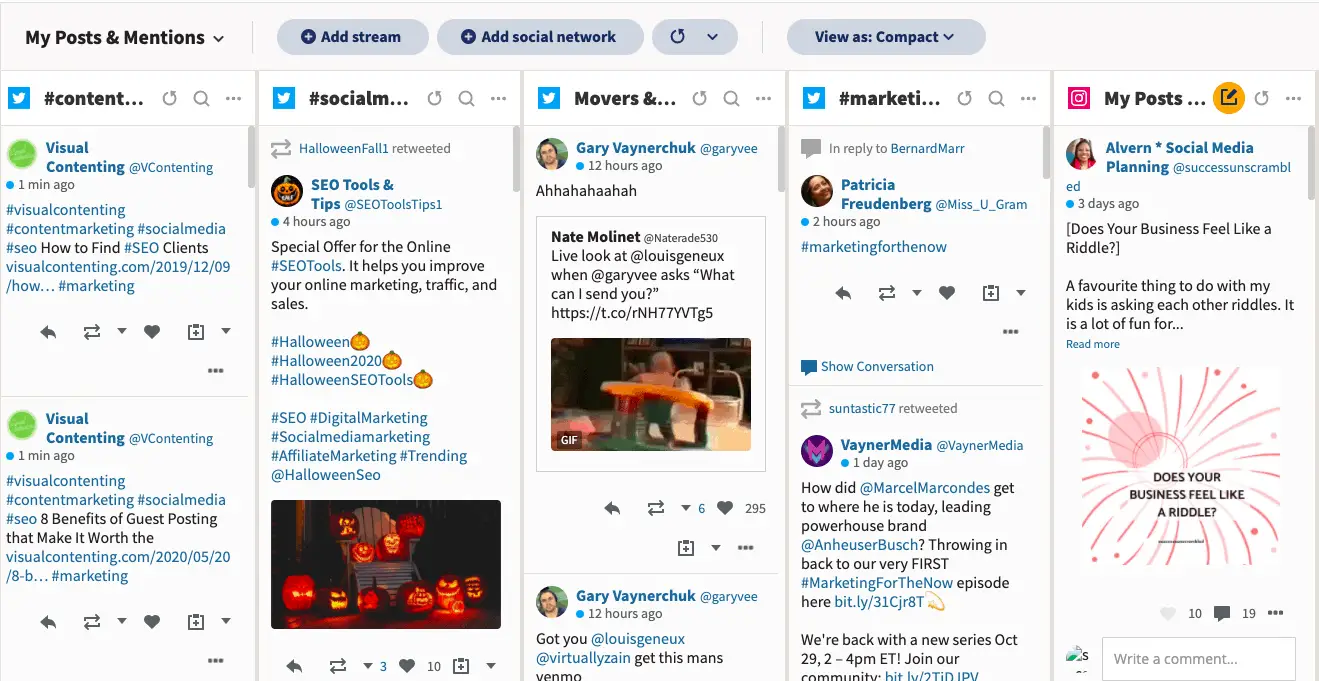Open the Halloween pumpkins image
The image size is (1319, 681).
point(386,564)
